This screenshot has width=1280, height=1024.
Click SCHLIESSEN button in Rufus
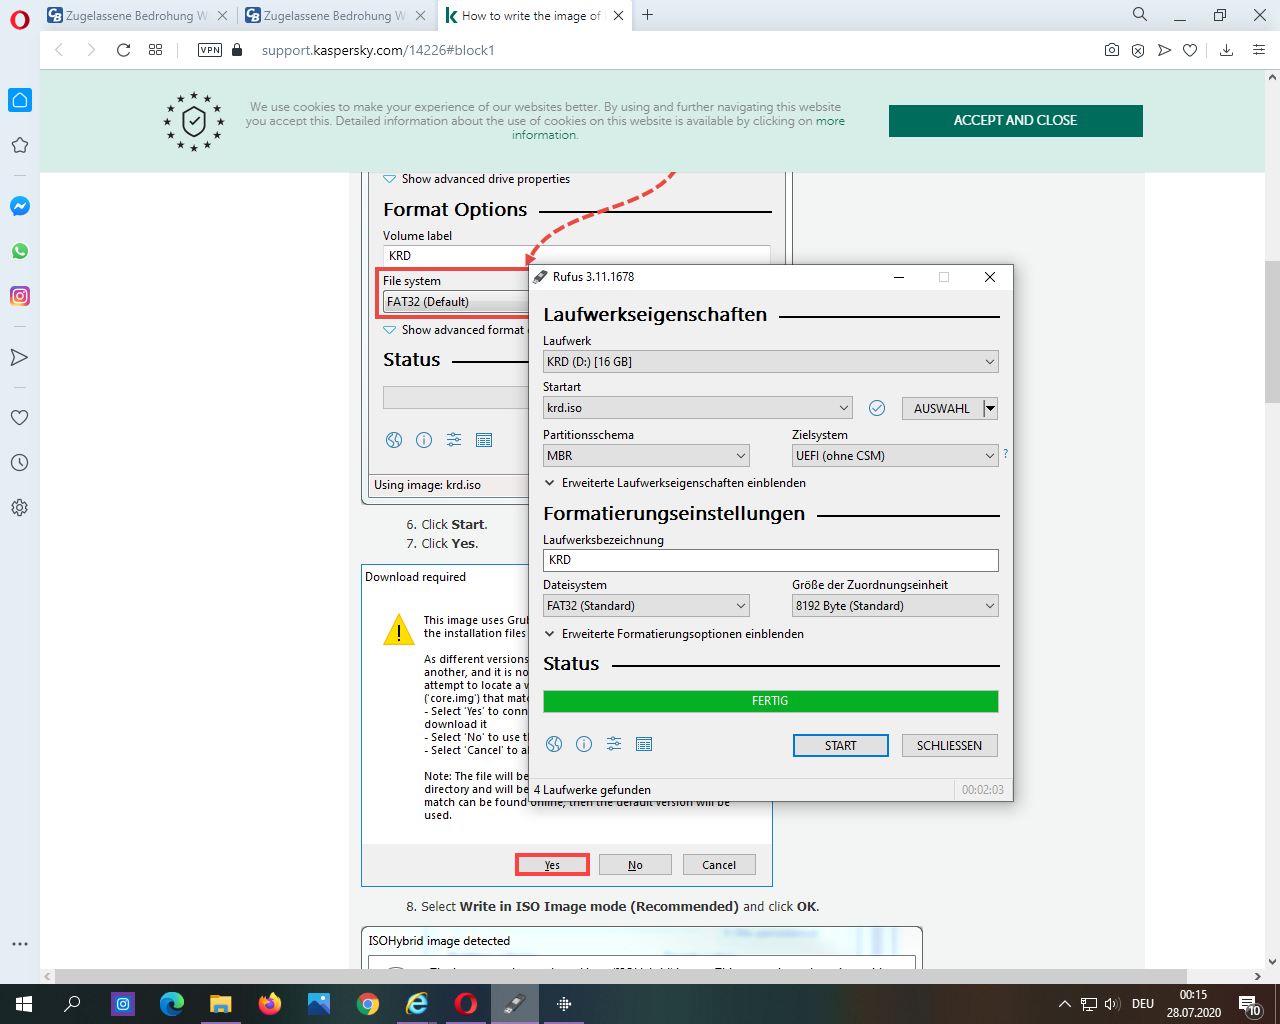(949, 746)
